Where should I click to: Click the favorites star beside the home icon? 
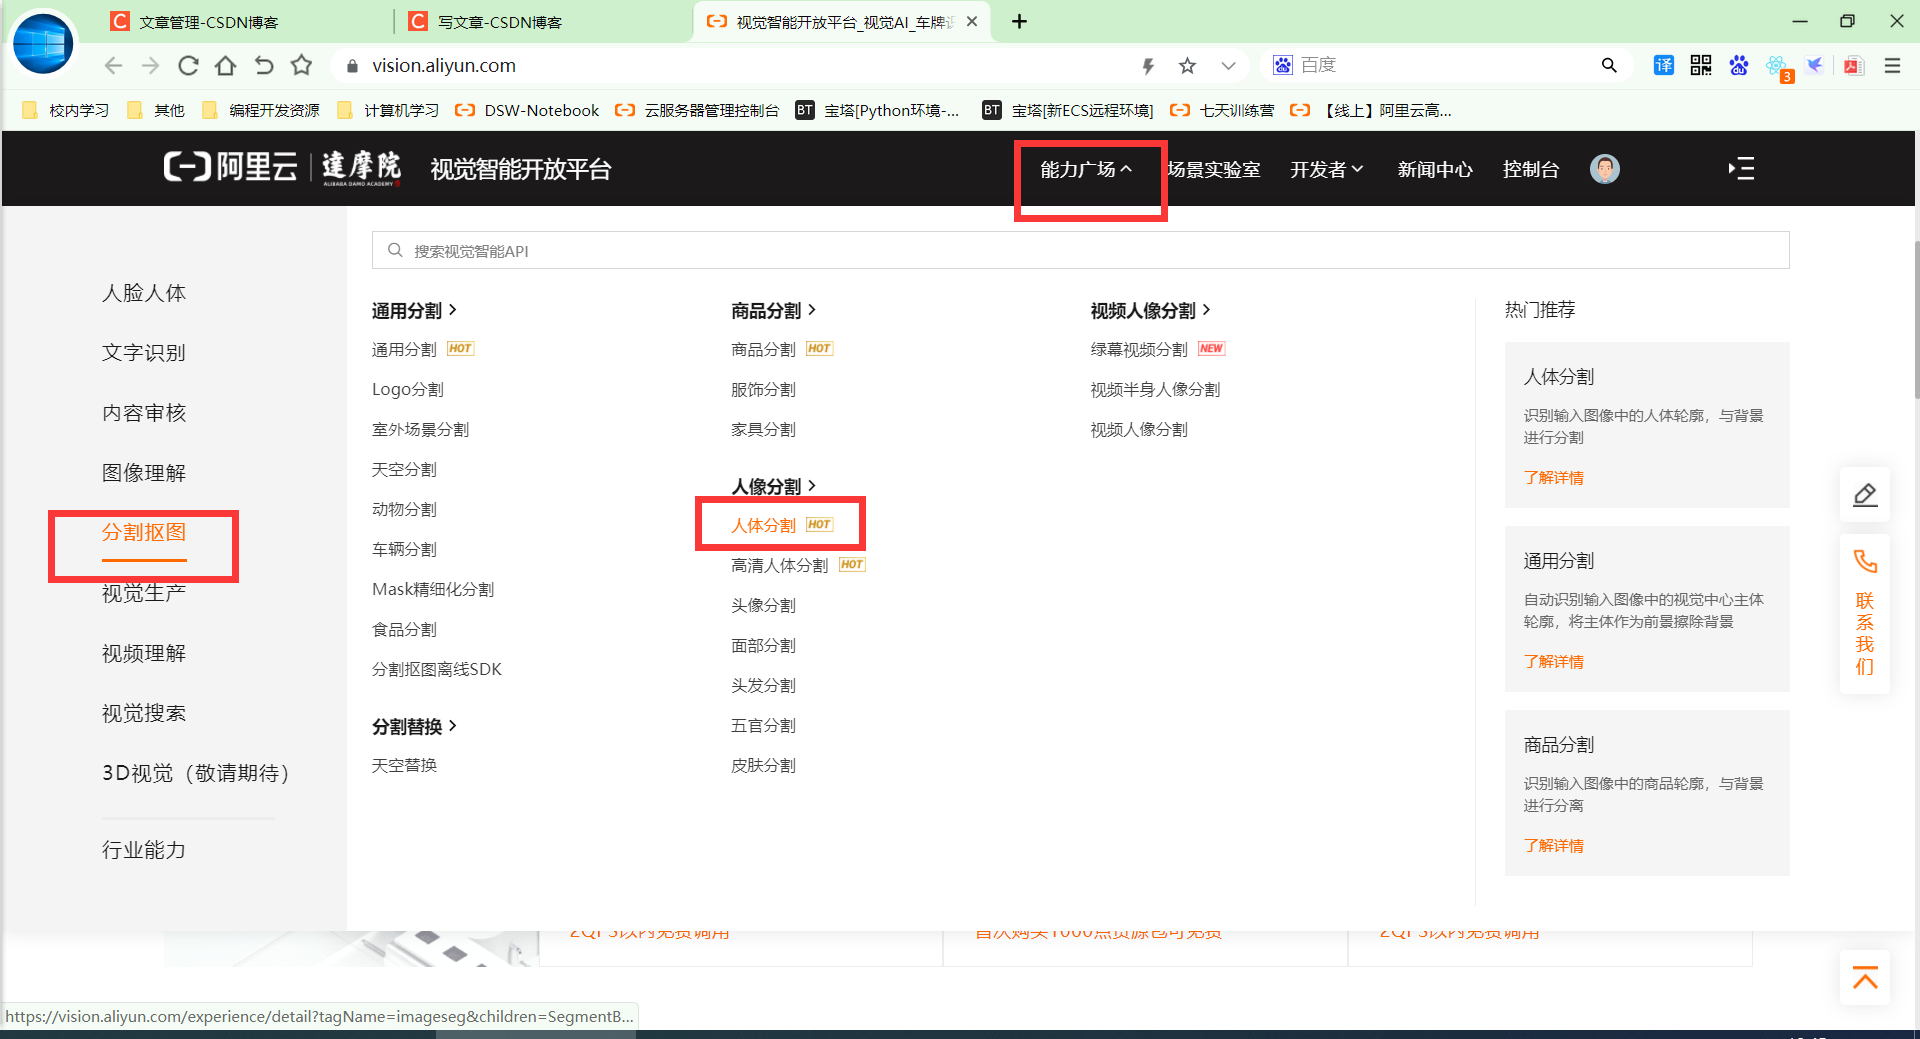tap(301, 66)
